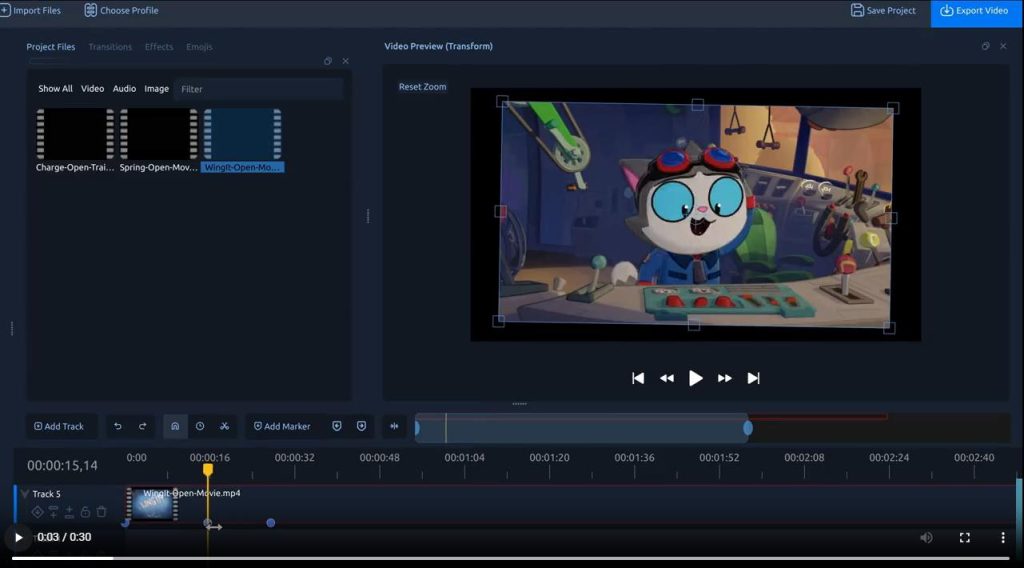Click the bottom-center transform handle on the preview
Viewport: 1024px width, 568px height.
pyautogui.click(x=694, y=324)
